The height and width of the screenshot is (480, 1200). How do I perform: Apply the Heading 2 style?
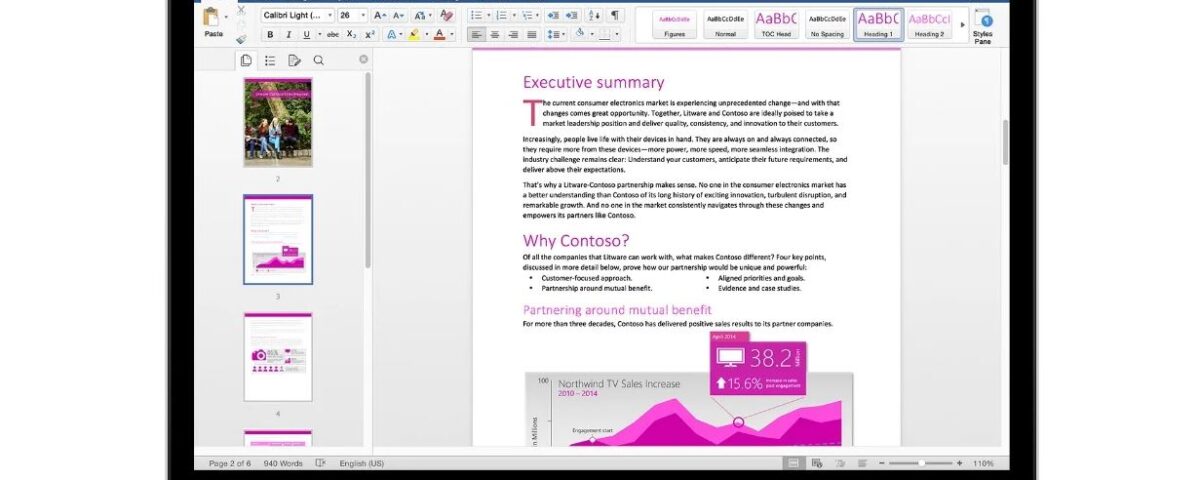point(929,24)
